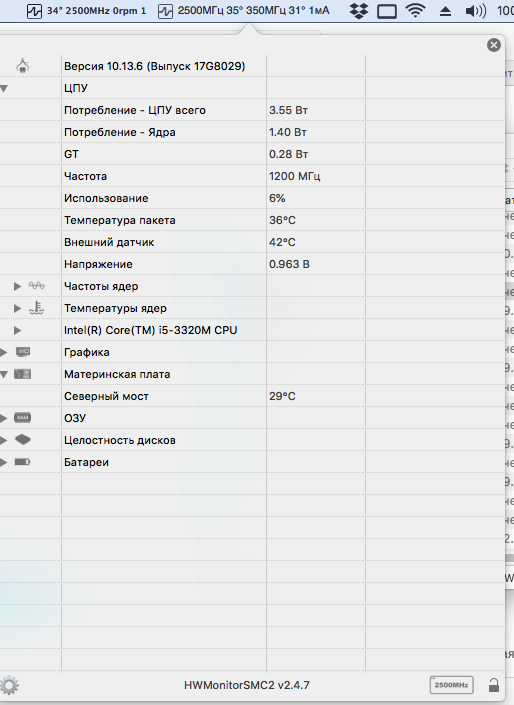
Task: Click the 3.55 Вт value
Action: point(288,110)
